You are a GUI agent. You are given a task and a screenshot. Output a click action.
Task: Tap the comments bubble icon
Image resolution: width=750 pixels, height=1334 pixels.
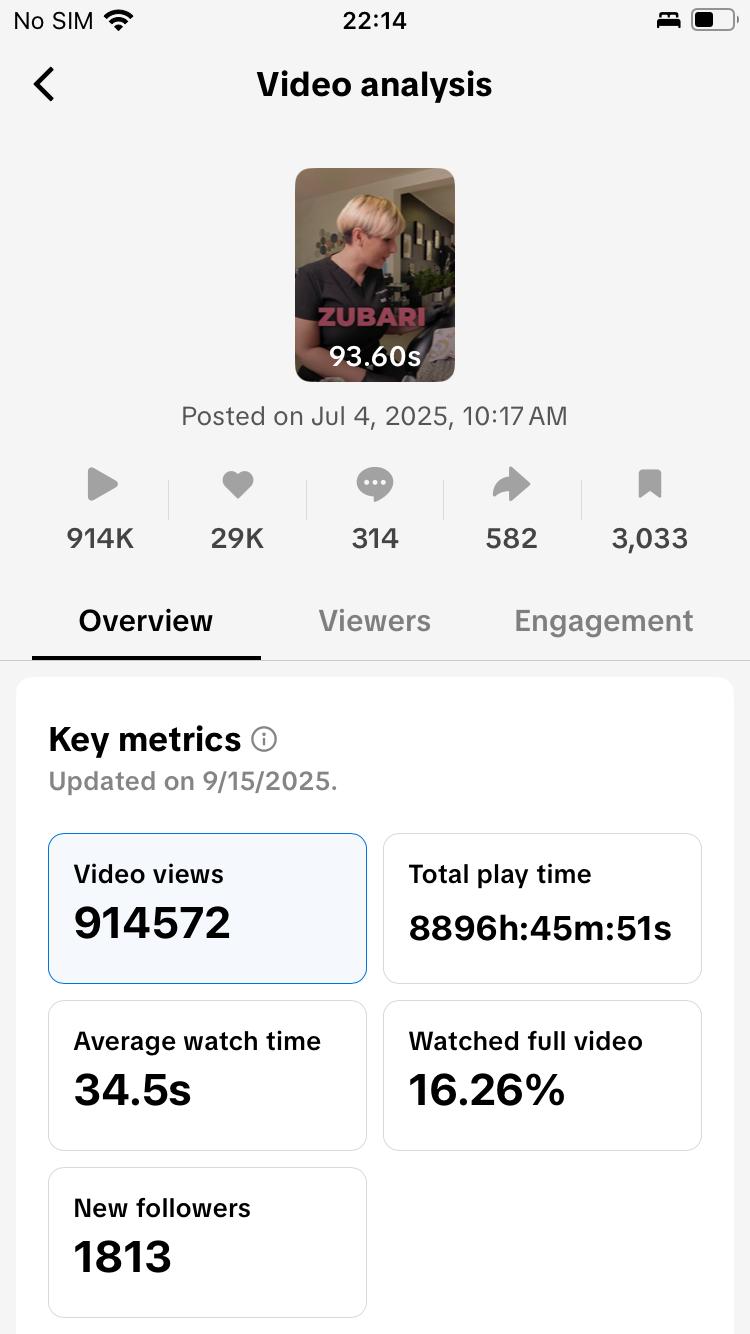click(375, 485)
